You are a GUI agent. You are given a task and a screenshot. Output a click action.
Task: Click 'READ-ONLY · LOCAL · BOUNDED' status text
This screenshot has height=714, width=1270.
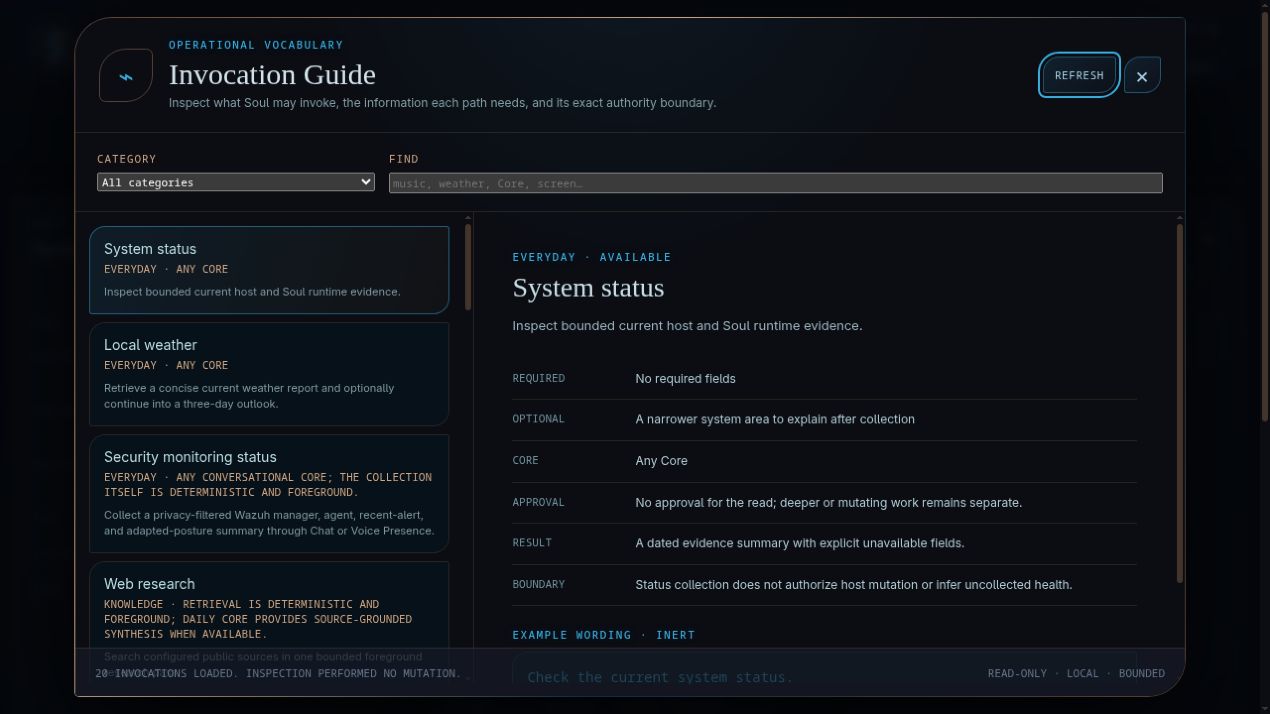pos(1076,674)
